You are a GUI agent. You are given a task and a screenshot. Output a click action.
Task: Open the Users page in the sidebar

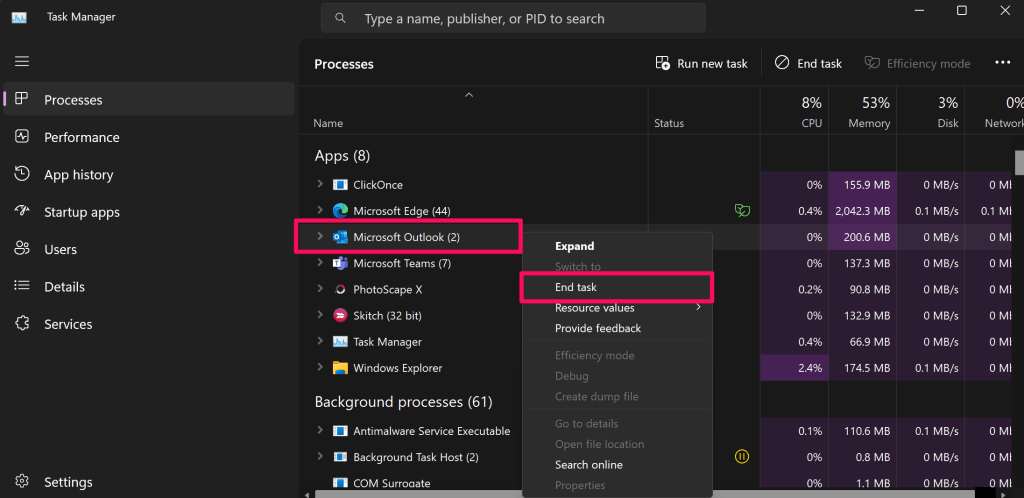[x=60, y=249]
